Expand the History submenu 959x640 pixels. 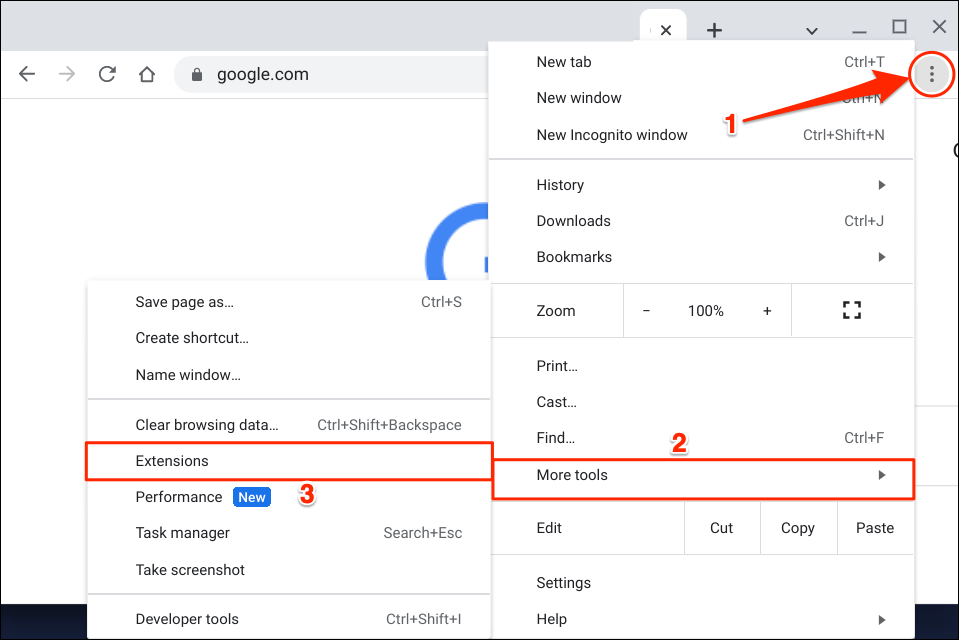point(700,185)
